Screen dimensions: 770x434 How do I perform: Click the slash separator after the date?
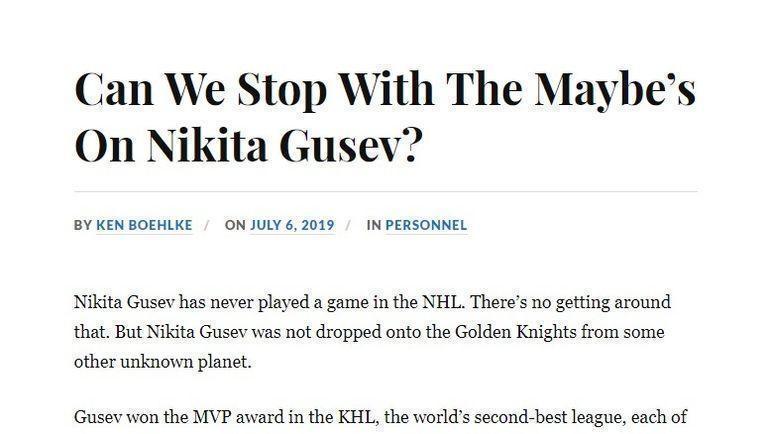point(349,225)
